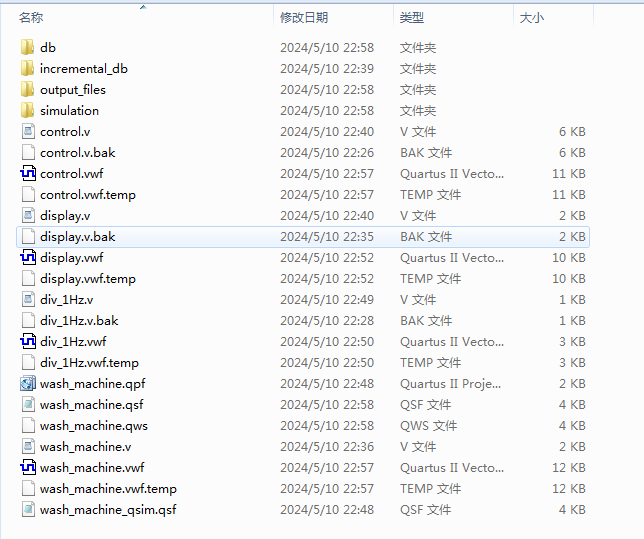Click the display.vwf waveform icon
Viewport: 644px width, 539px height.
point(28,258)
